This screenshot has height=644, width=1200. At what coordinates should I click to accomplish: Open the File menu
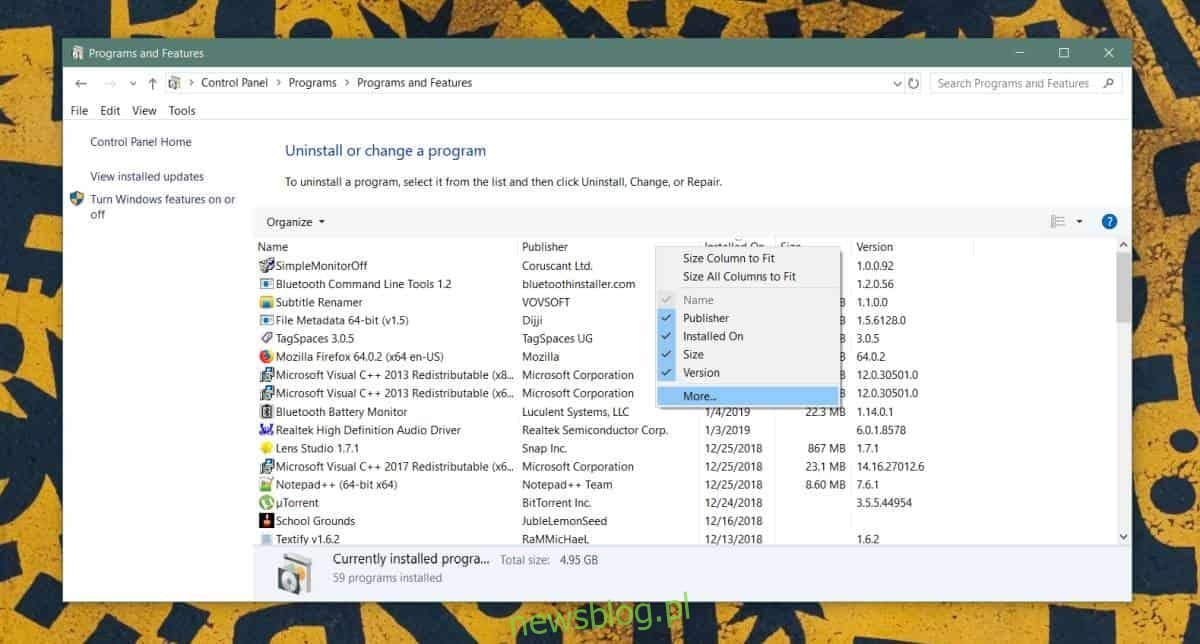pos(79,110)
